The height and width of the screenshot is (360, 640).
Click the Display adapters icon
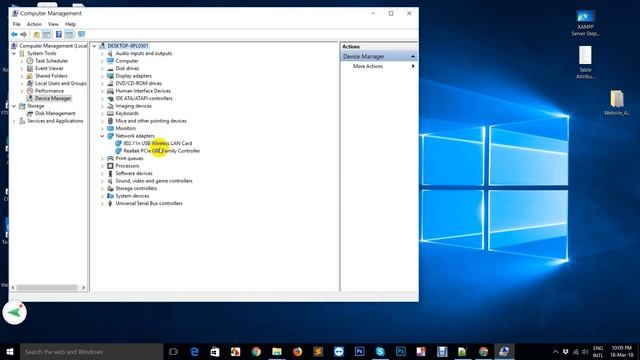(110, 76)
